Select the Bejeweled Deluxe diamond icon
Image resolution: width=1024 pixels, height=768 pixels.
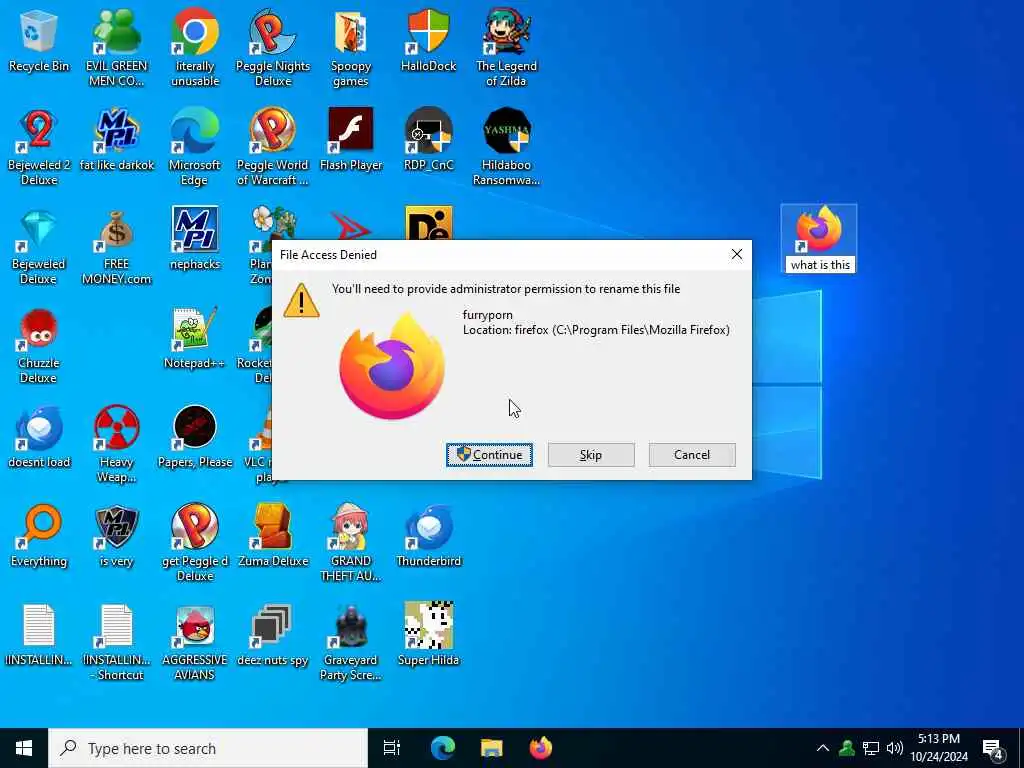click(x=39, y=246)
